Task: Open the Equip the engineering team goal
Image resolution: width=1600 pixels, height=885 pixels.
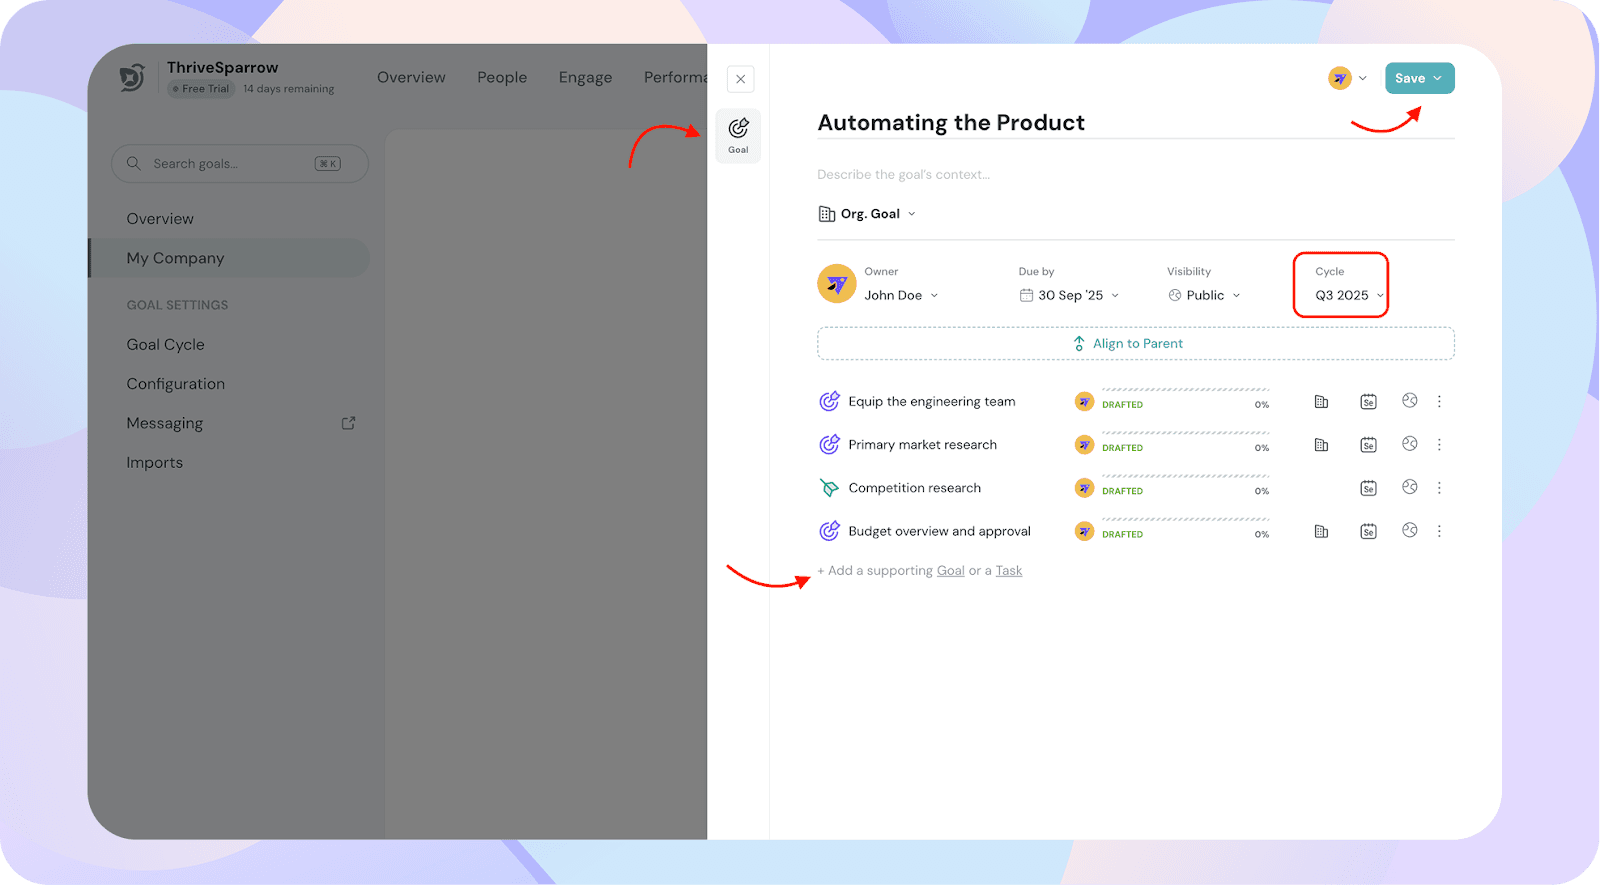Action: pyautogui.click(x=931, y=401)
